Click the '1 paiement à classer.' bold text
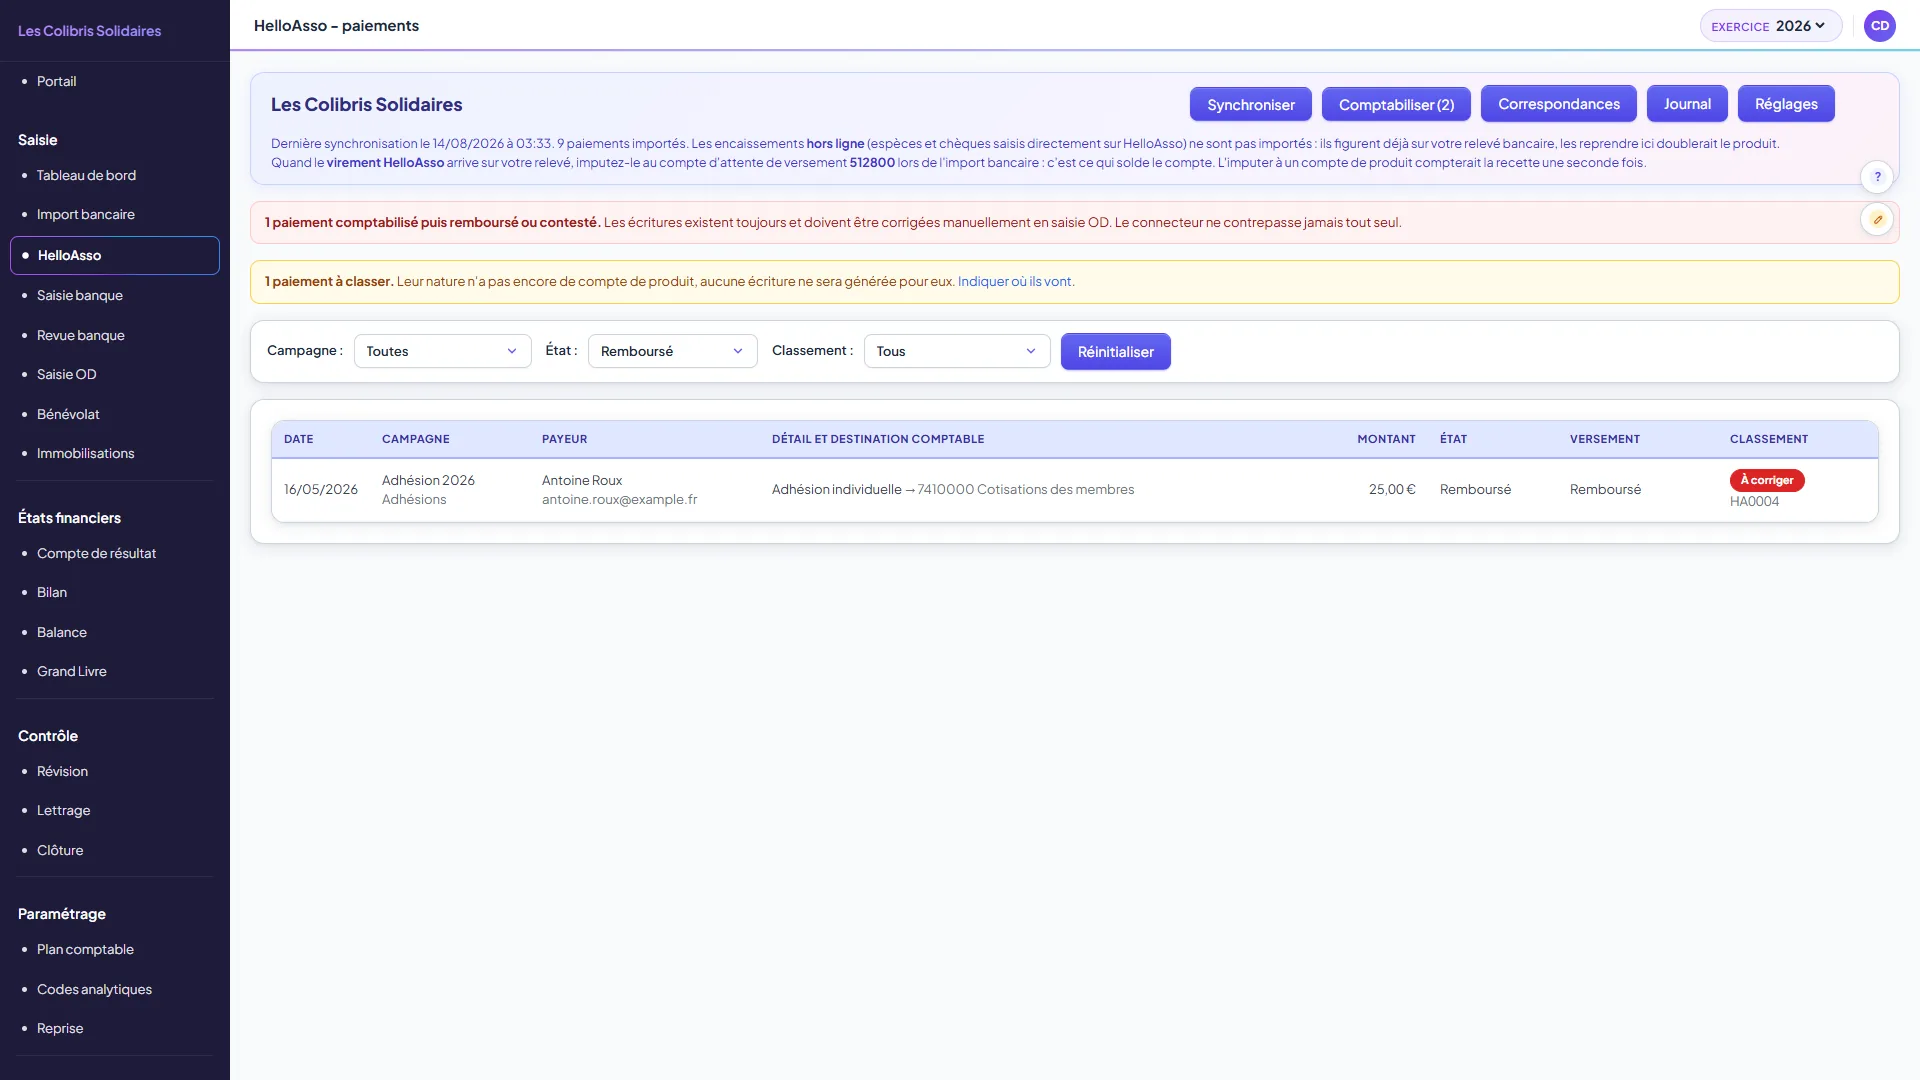Image resolution: width=1920 pixels, height=1080 pixels. (x=329, y=282)
